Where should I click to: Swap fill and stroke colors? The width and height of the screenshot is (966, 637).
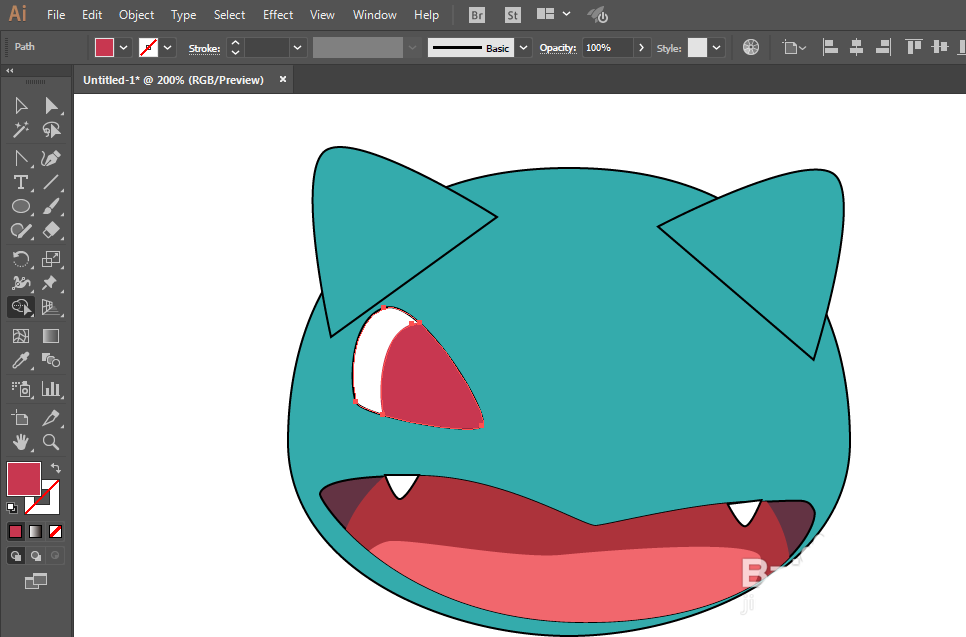56,468
